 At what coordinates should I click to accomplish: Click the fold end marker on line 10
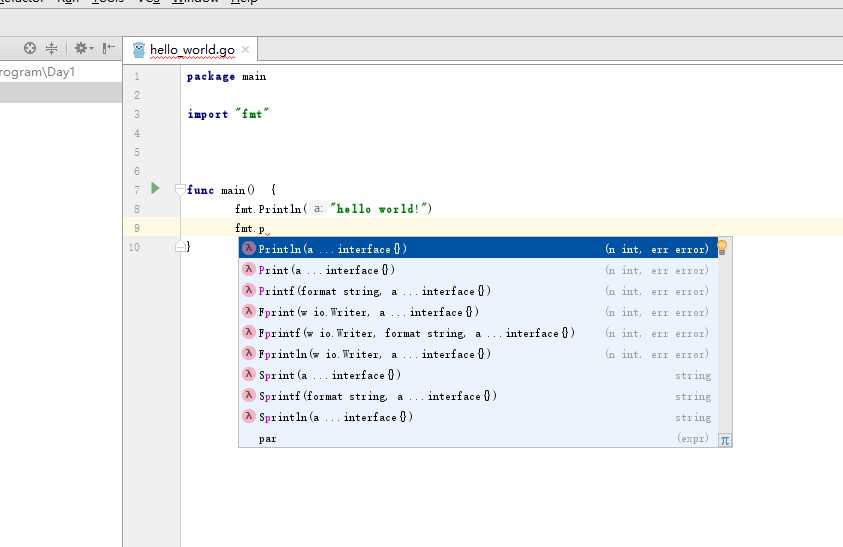[180, 247]
